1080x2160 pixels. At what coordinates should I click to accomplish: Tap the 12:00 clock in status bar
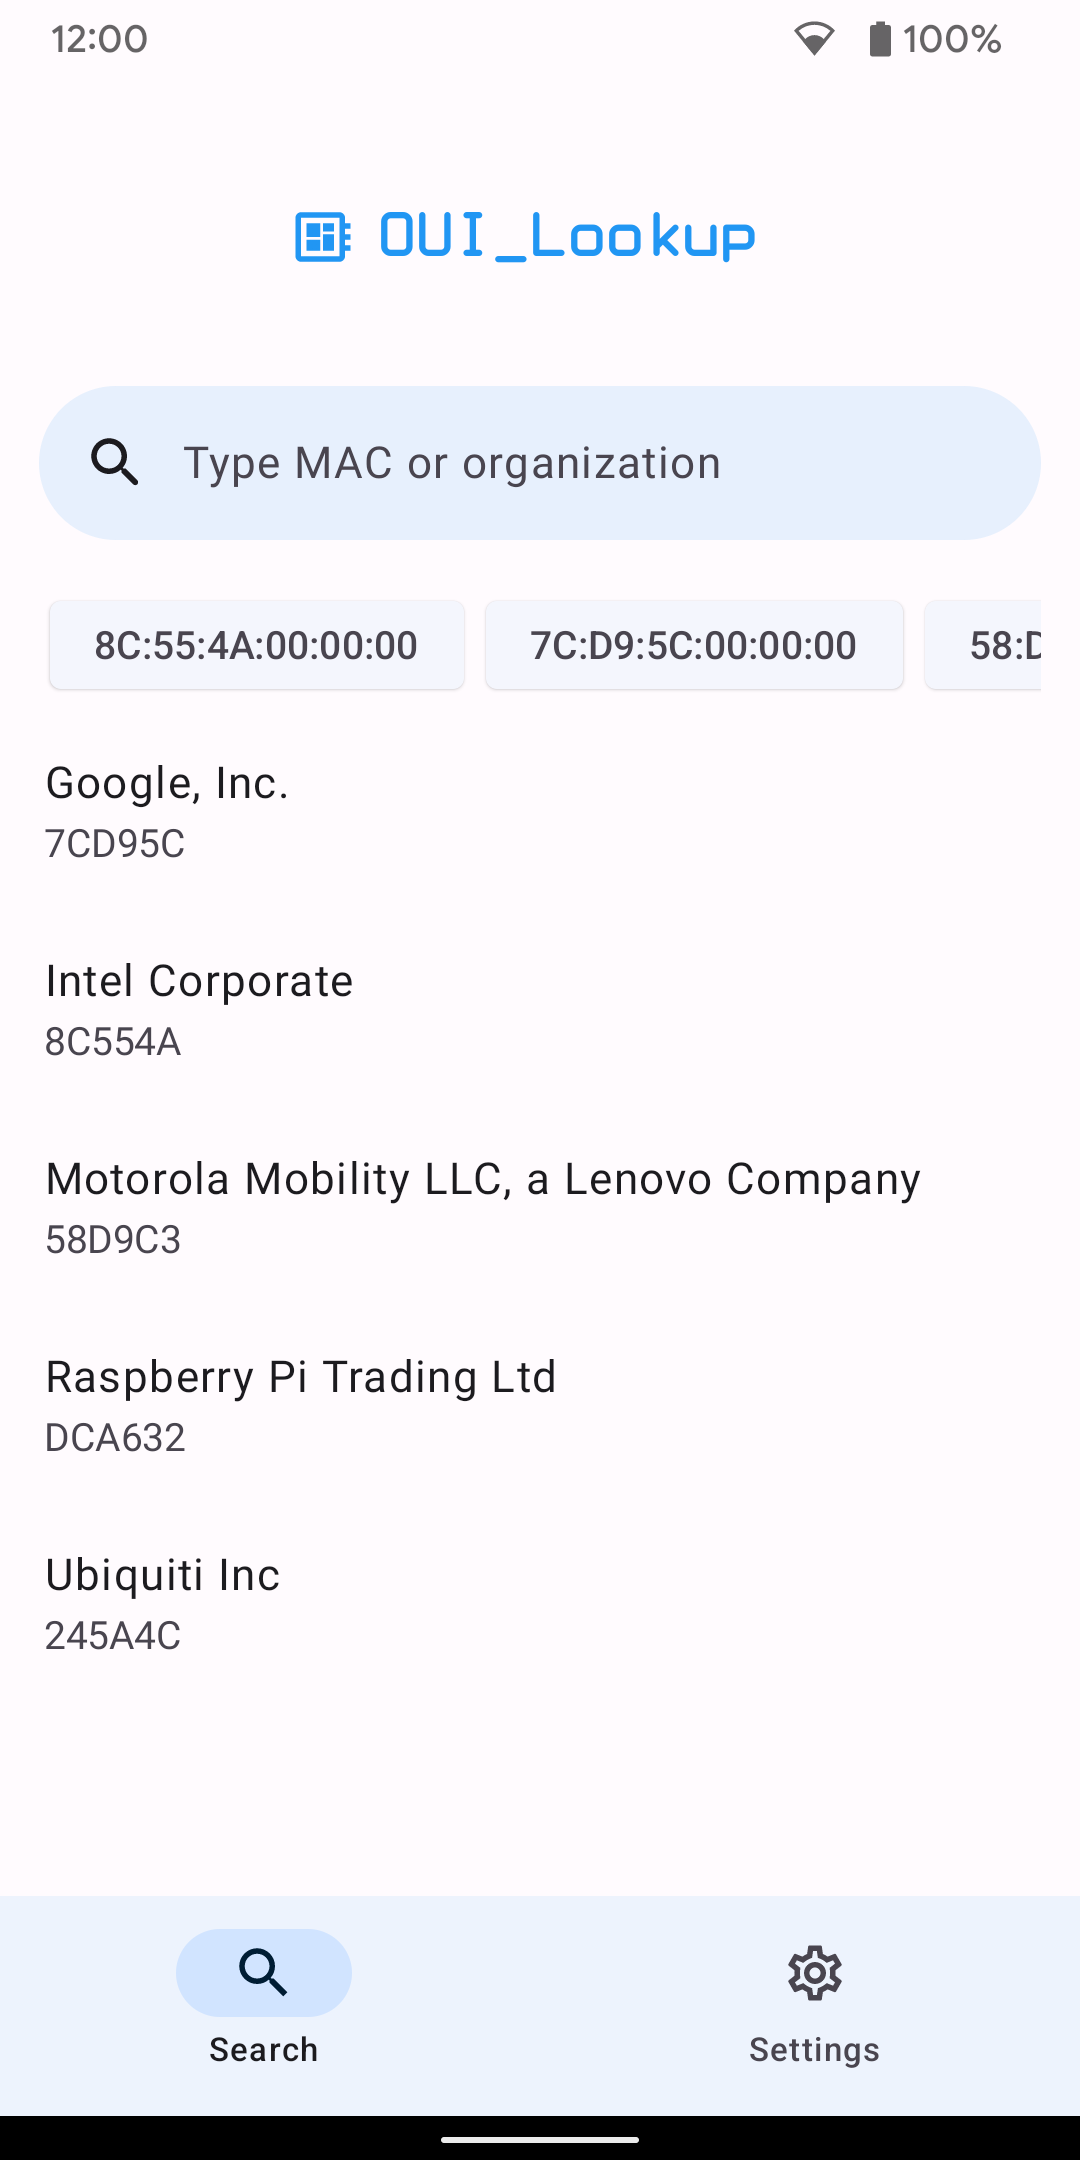click(100, 39)
